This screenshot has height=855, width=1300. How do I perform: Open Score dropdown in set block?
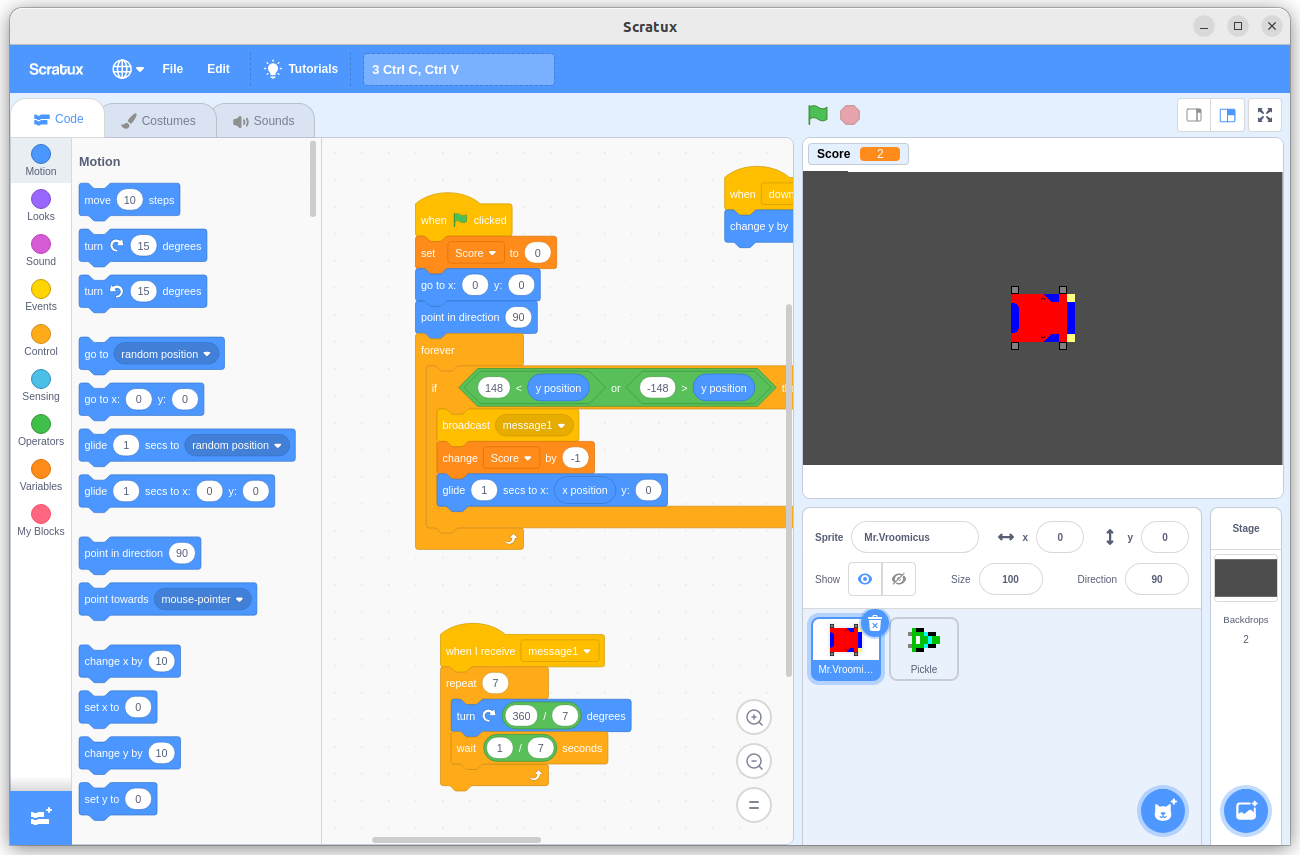[x=476, y=253]
